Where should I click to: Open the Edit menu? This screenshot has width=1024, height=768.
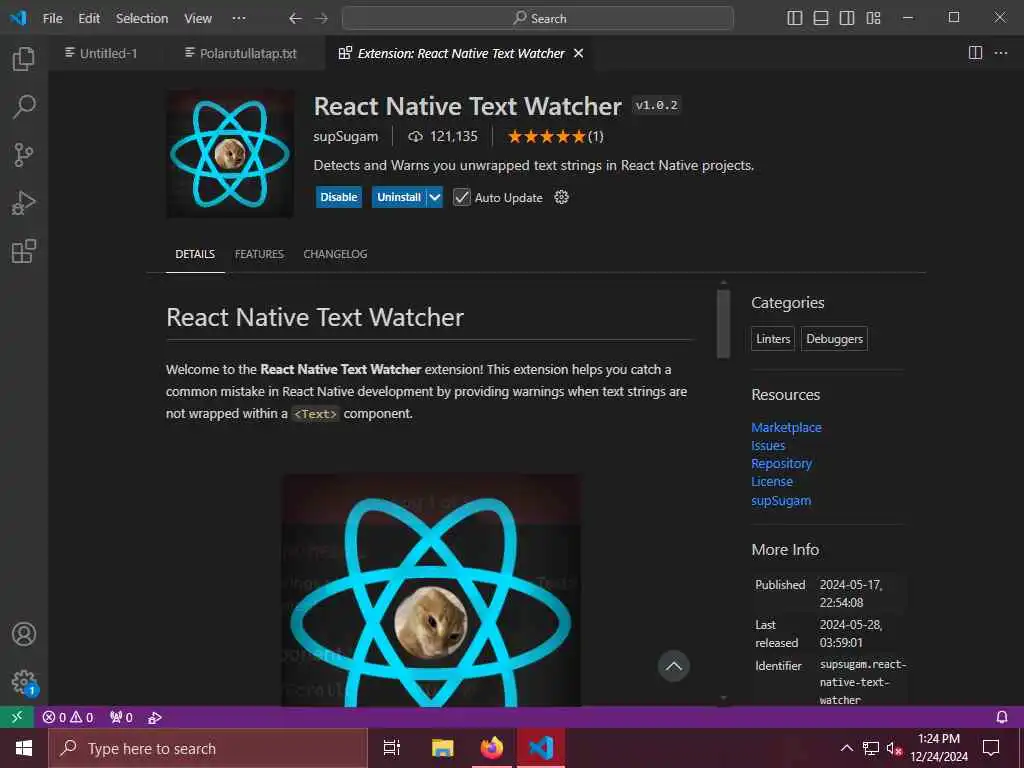click(x=89, y=18)
